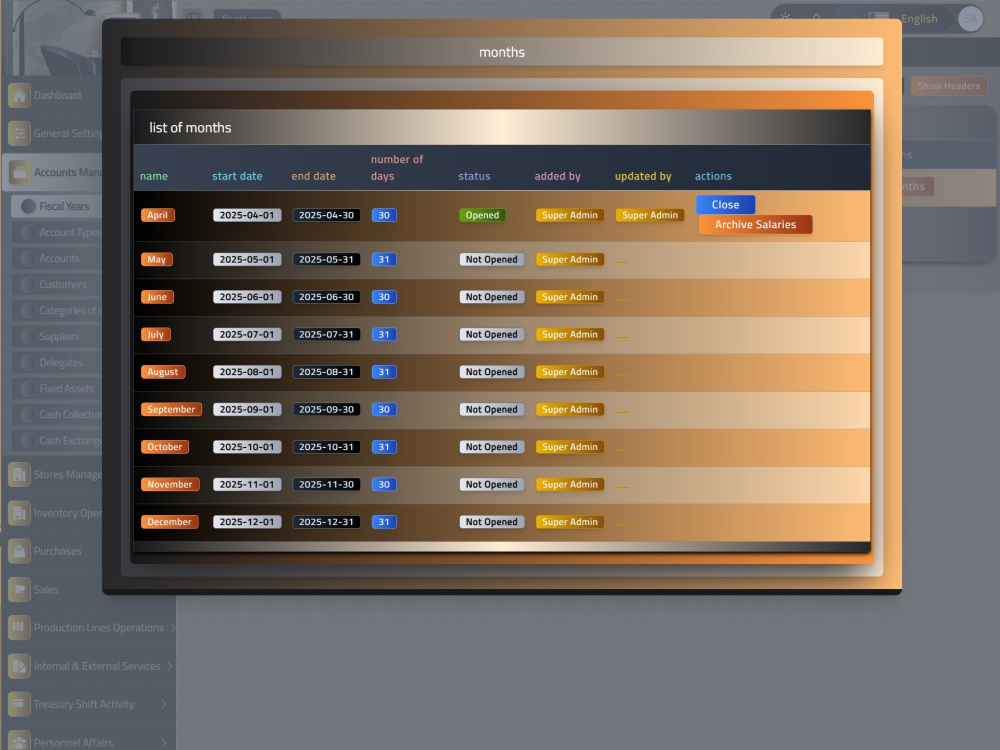Expand Internal & External Services chevron
Viewport: 1000px width, 750px height.
click(x=170, y=666)
